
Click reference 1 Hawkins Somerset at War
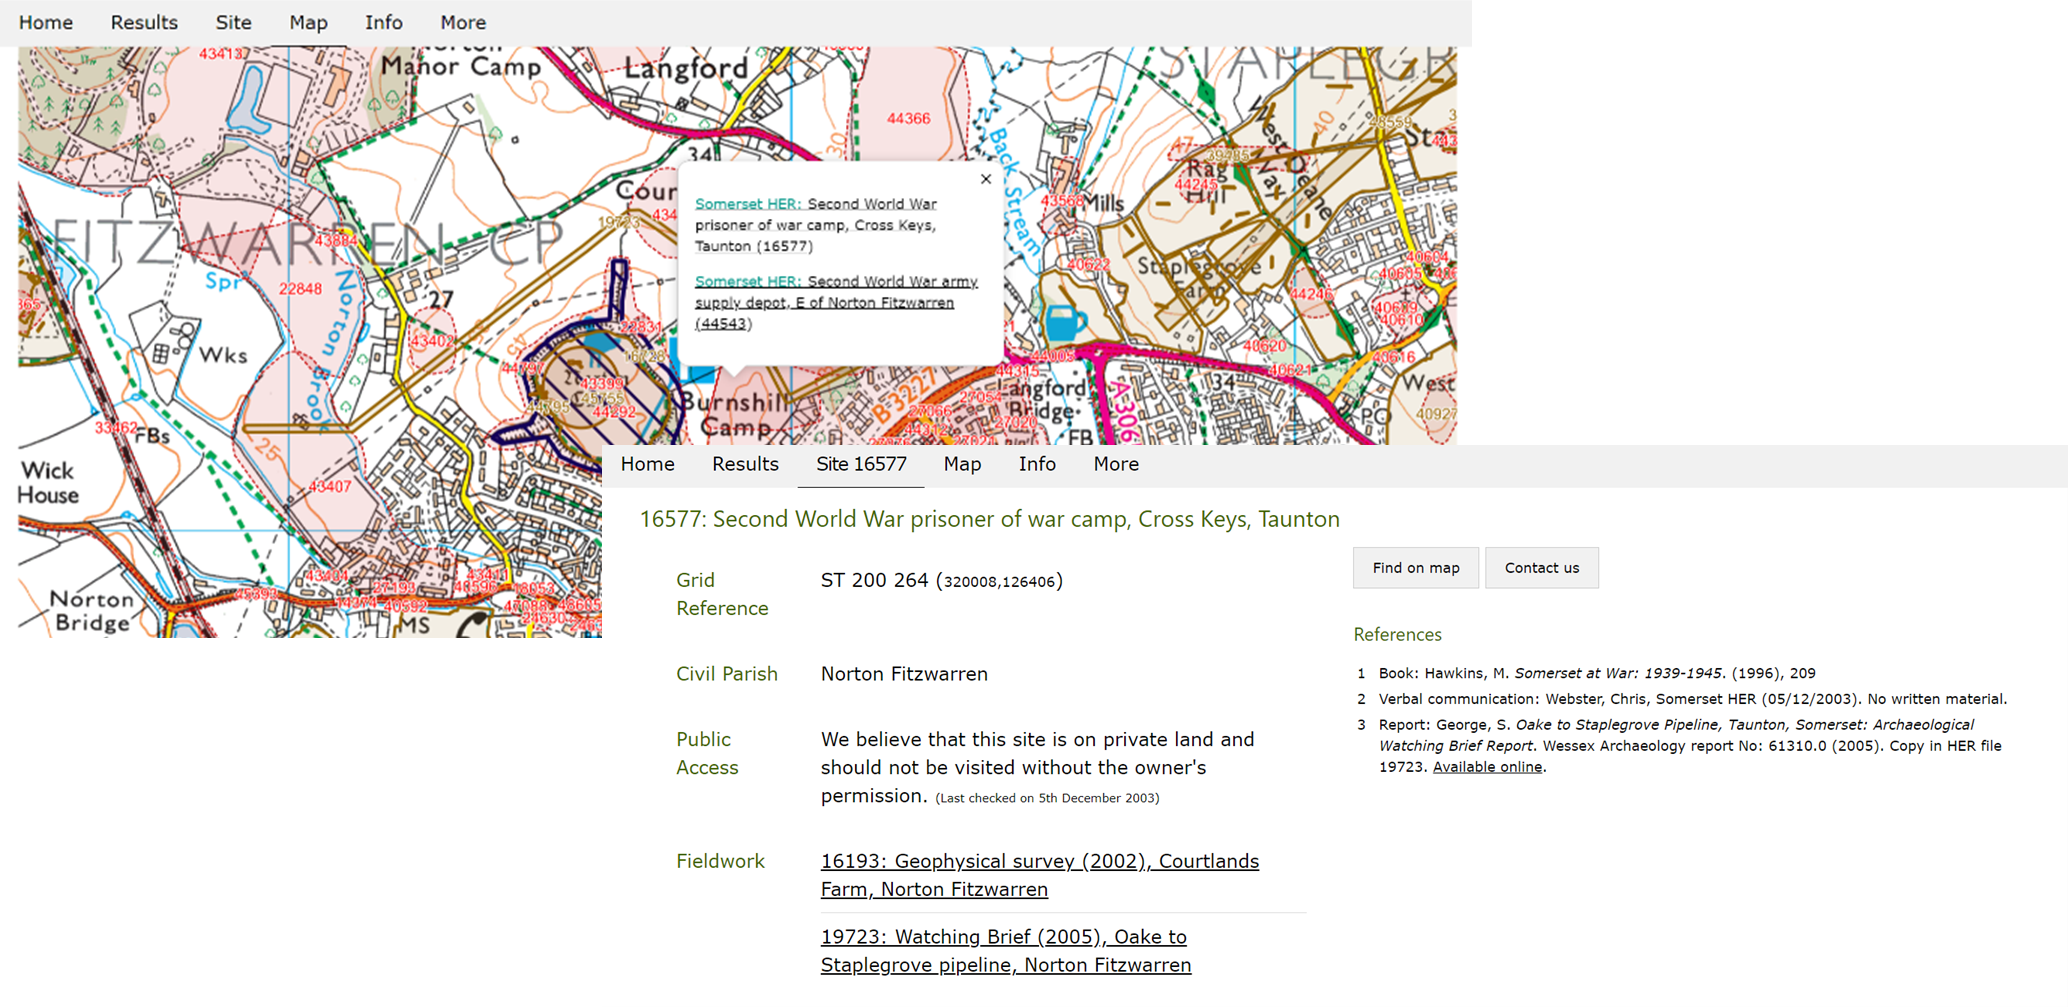coord(1597,674)
